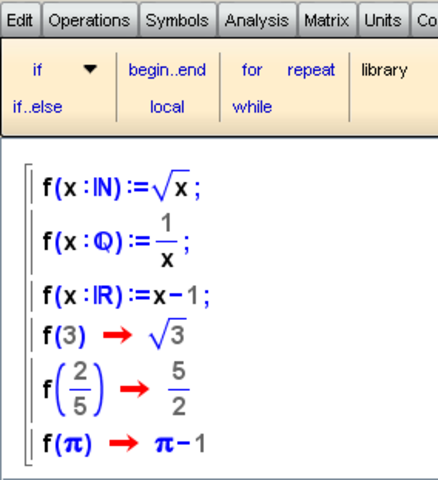Click the f(π) expression

click(67, 444)
